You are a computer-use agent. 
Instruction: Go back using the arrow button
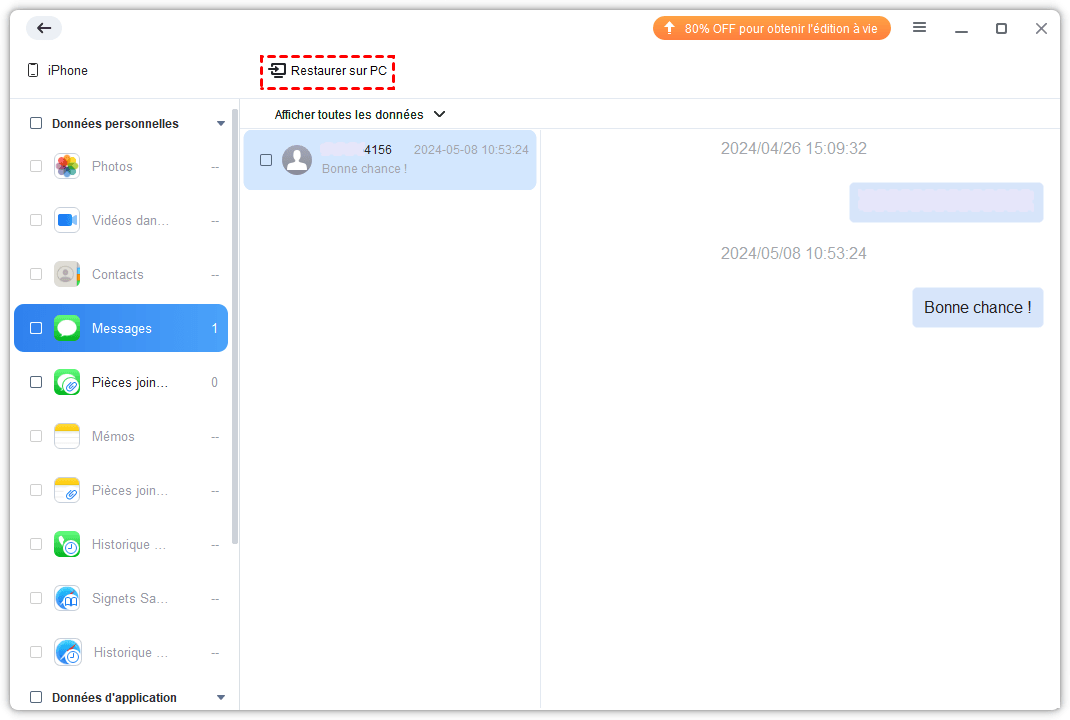point(44,28)
